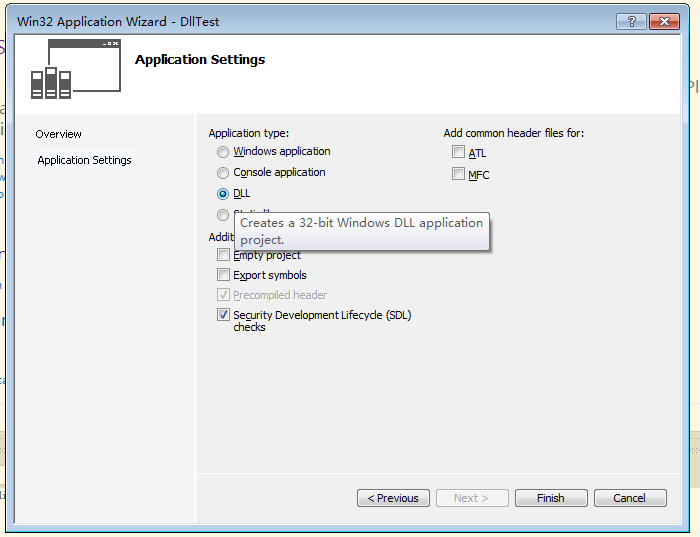
Task: Select the DLL application type
Action: 223,194
